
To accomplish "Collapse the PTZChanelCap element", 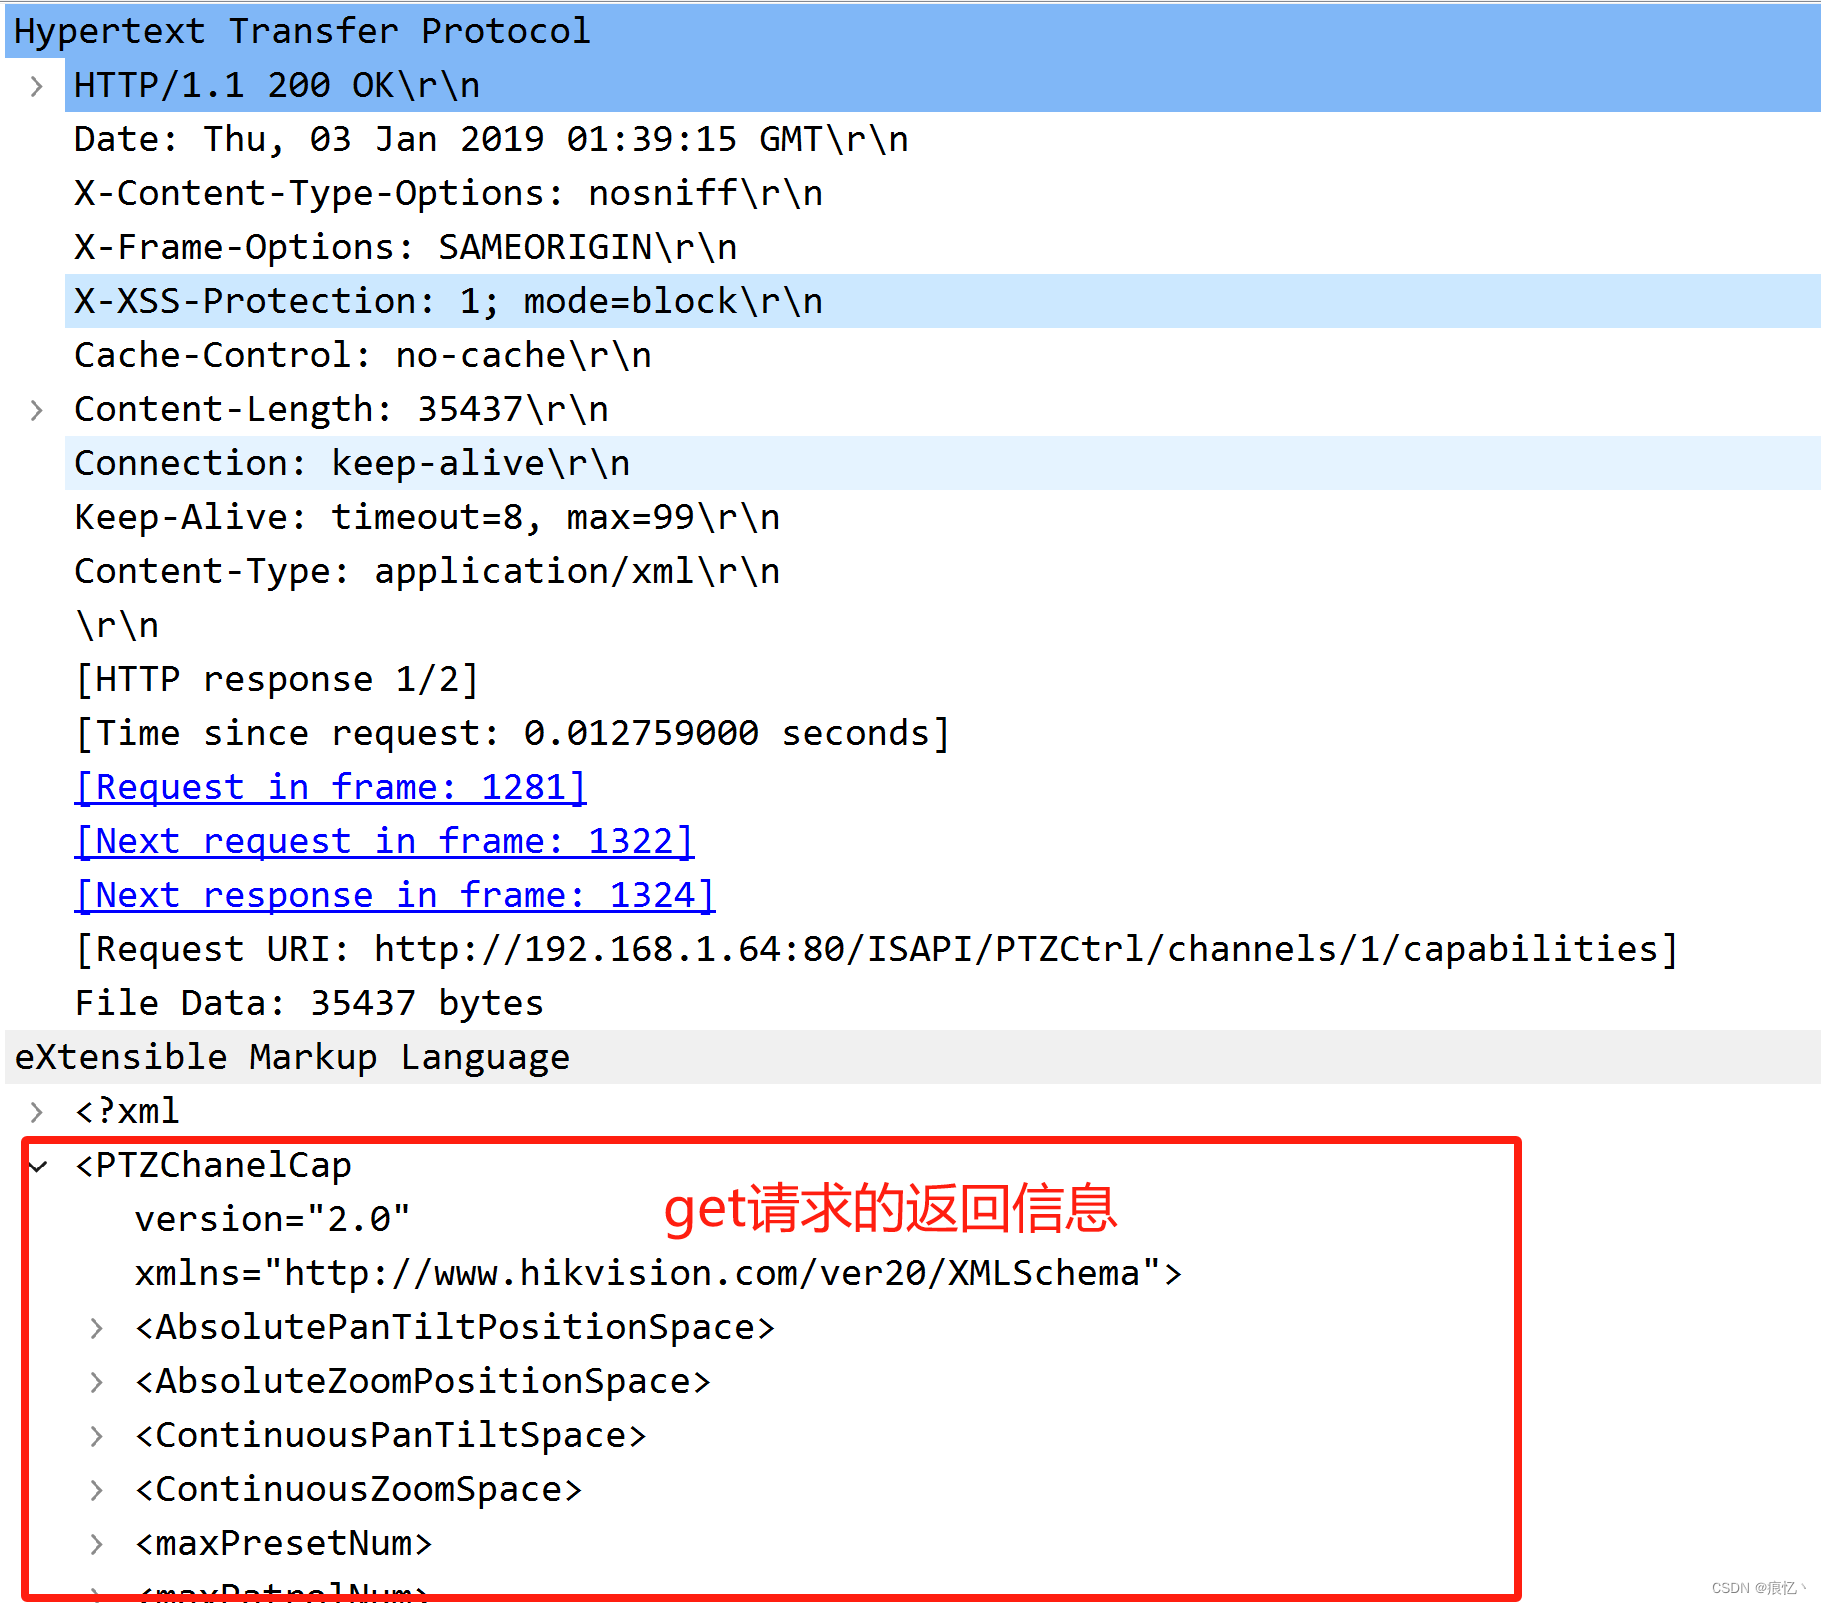I will pos(36,1165).
